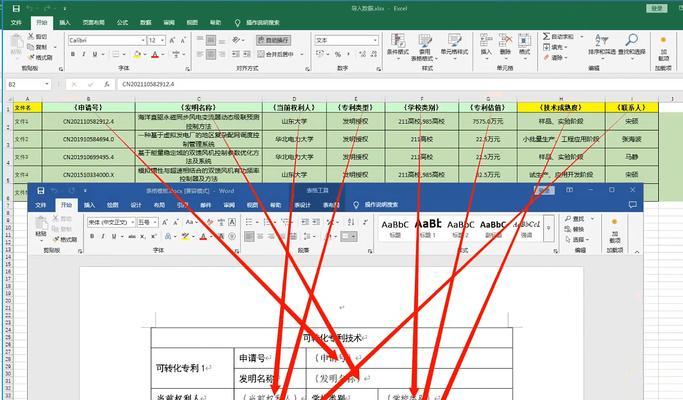The width and height of the screenshot is (683, 400).
Task: Click Word Replace (替换) button
Action: tap(575, 229)
